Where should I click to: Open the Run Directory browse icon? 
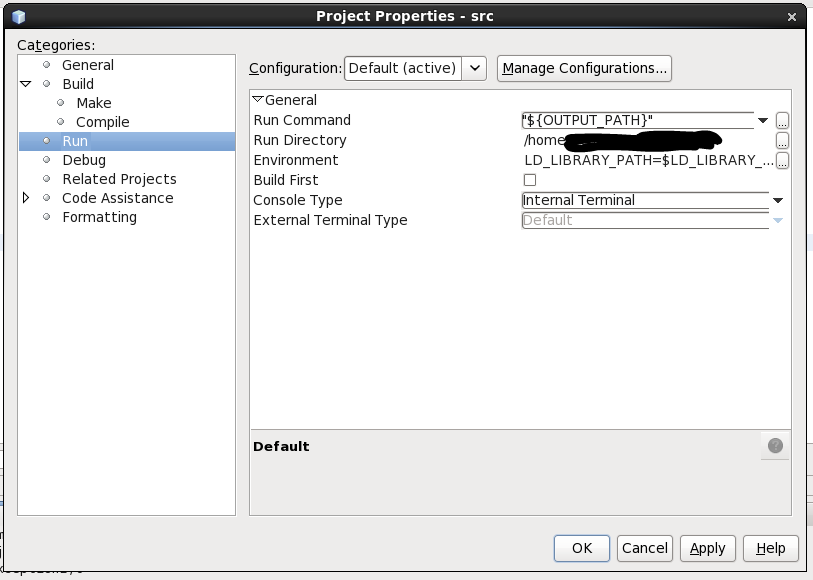click(782, 140)
